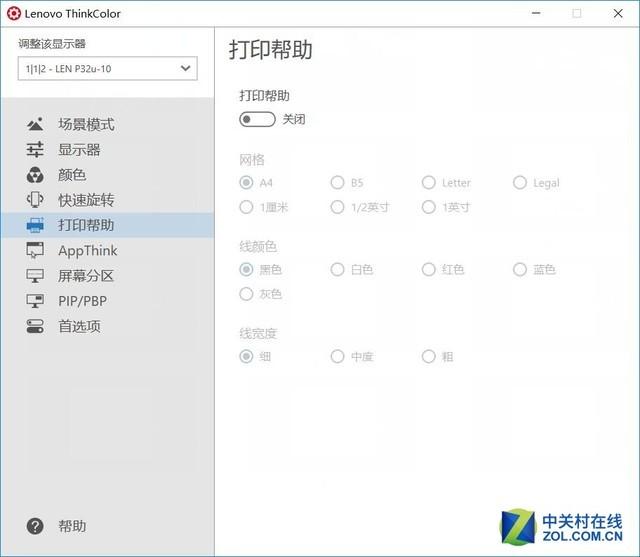Select the A4 grid option
This screenshot has height=557, width=640.
pos(246,182)
